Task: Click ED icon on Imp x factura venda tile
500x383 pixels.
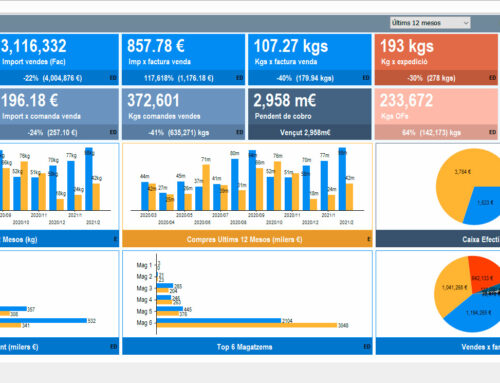Action: click(240, 78)
